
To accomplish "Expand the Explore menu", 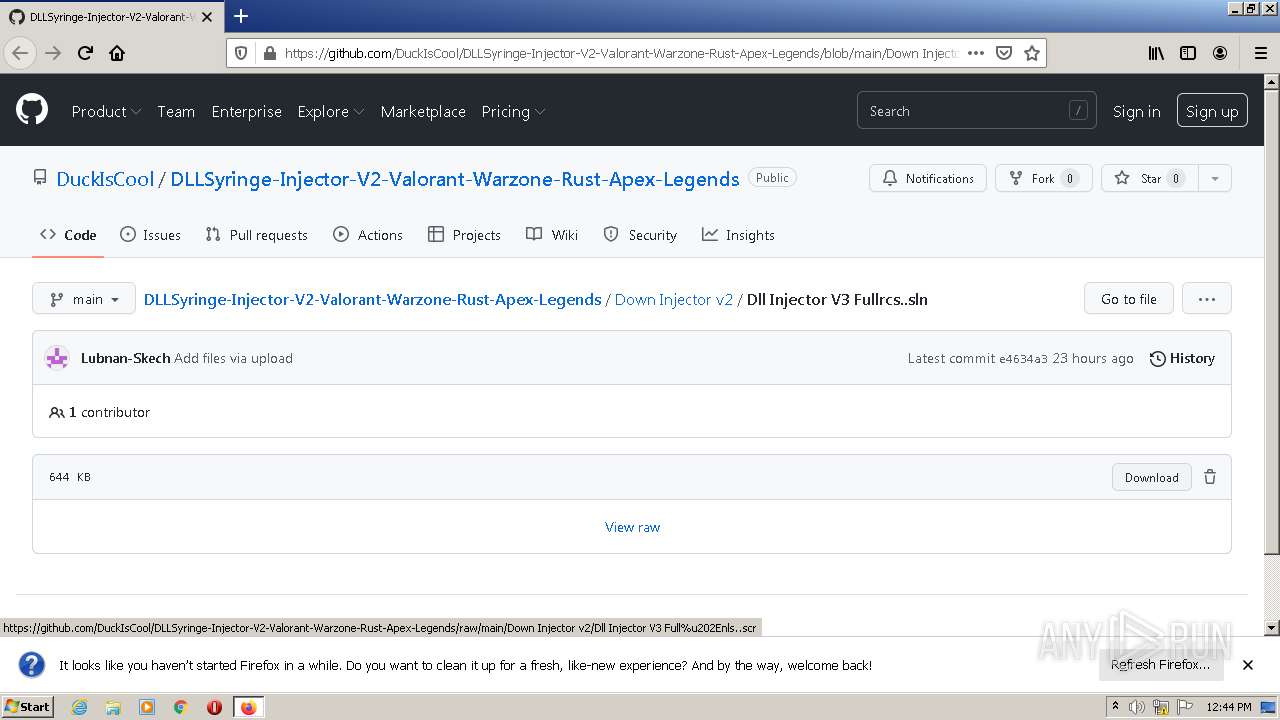I will [x=330, y=111].
